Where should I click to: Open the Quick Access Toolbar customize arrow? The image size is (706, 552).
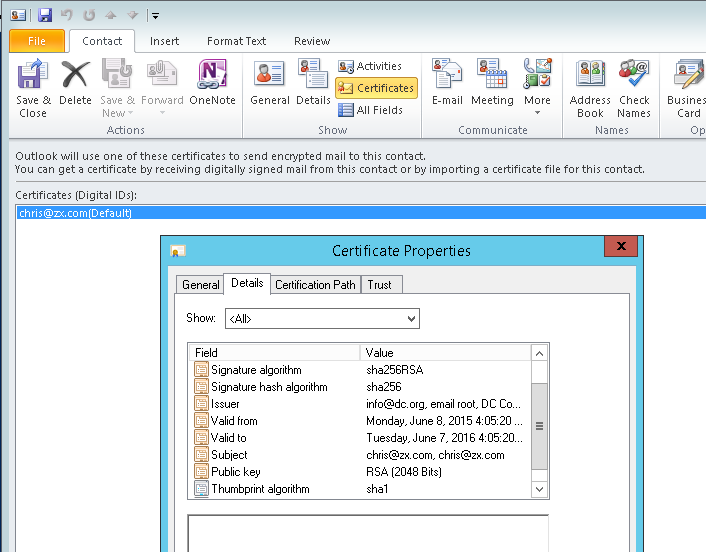(155, 16)
